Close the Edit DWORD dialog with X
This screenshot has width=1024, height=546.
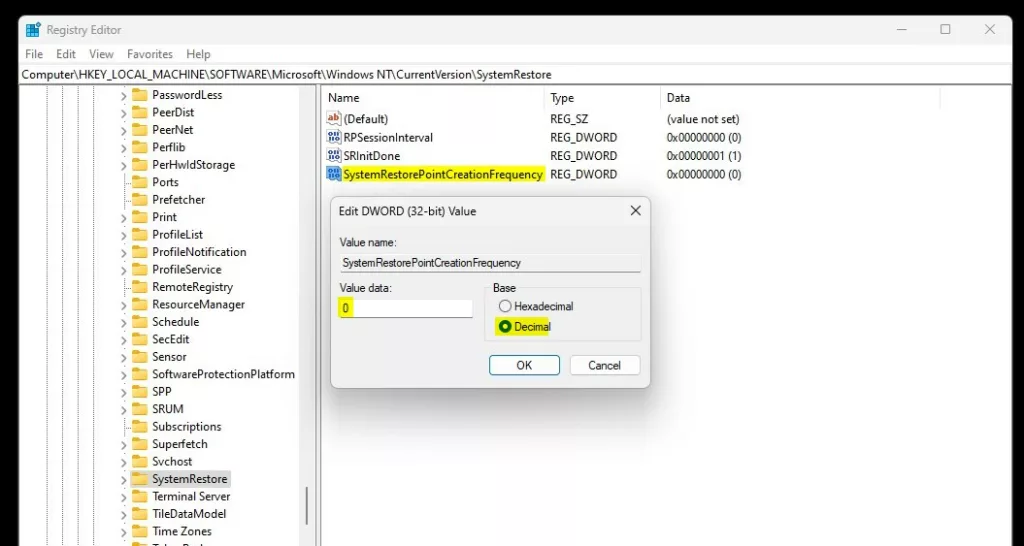635,210
